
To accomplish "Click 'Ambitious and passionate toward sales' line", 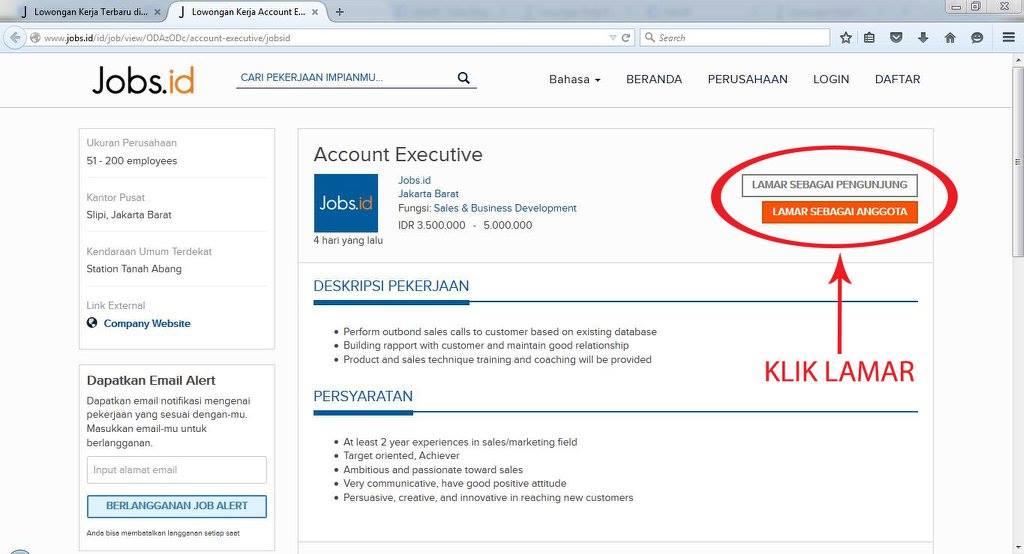I will pos(433,470).
